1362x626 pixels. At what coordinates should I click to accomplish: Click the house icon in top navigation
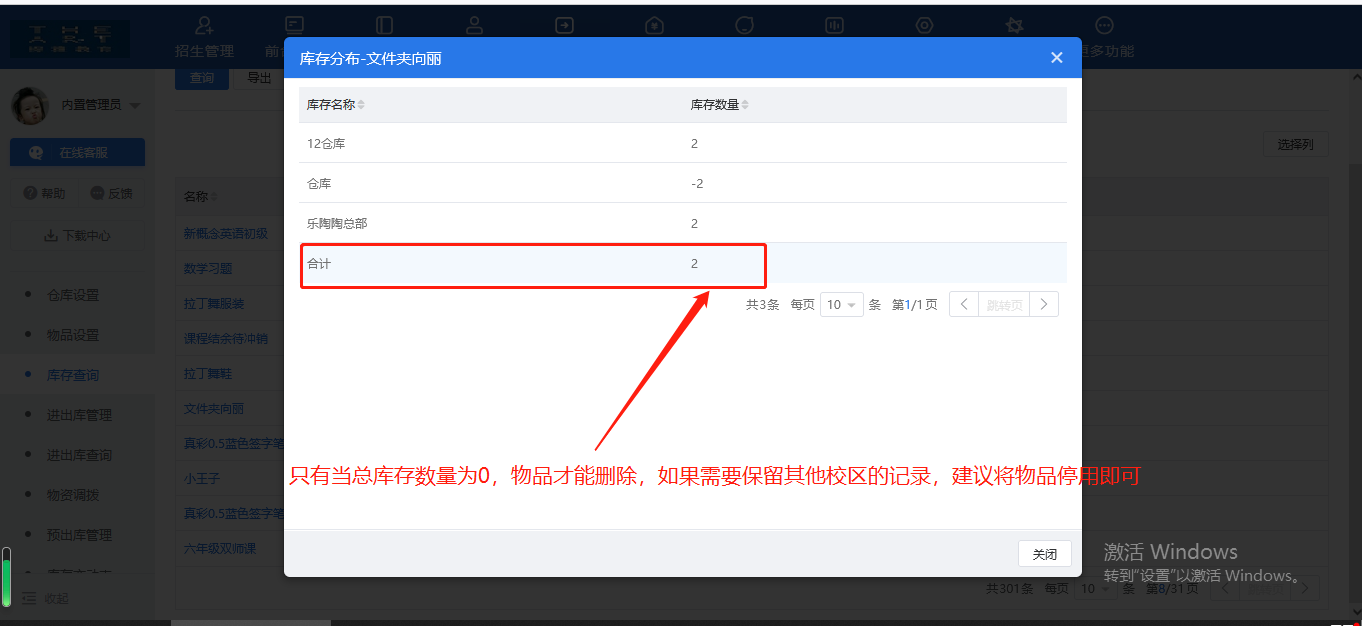654,25
